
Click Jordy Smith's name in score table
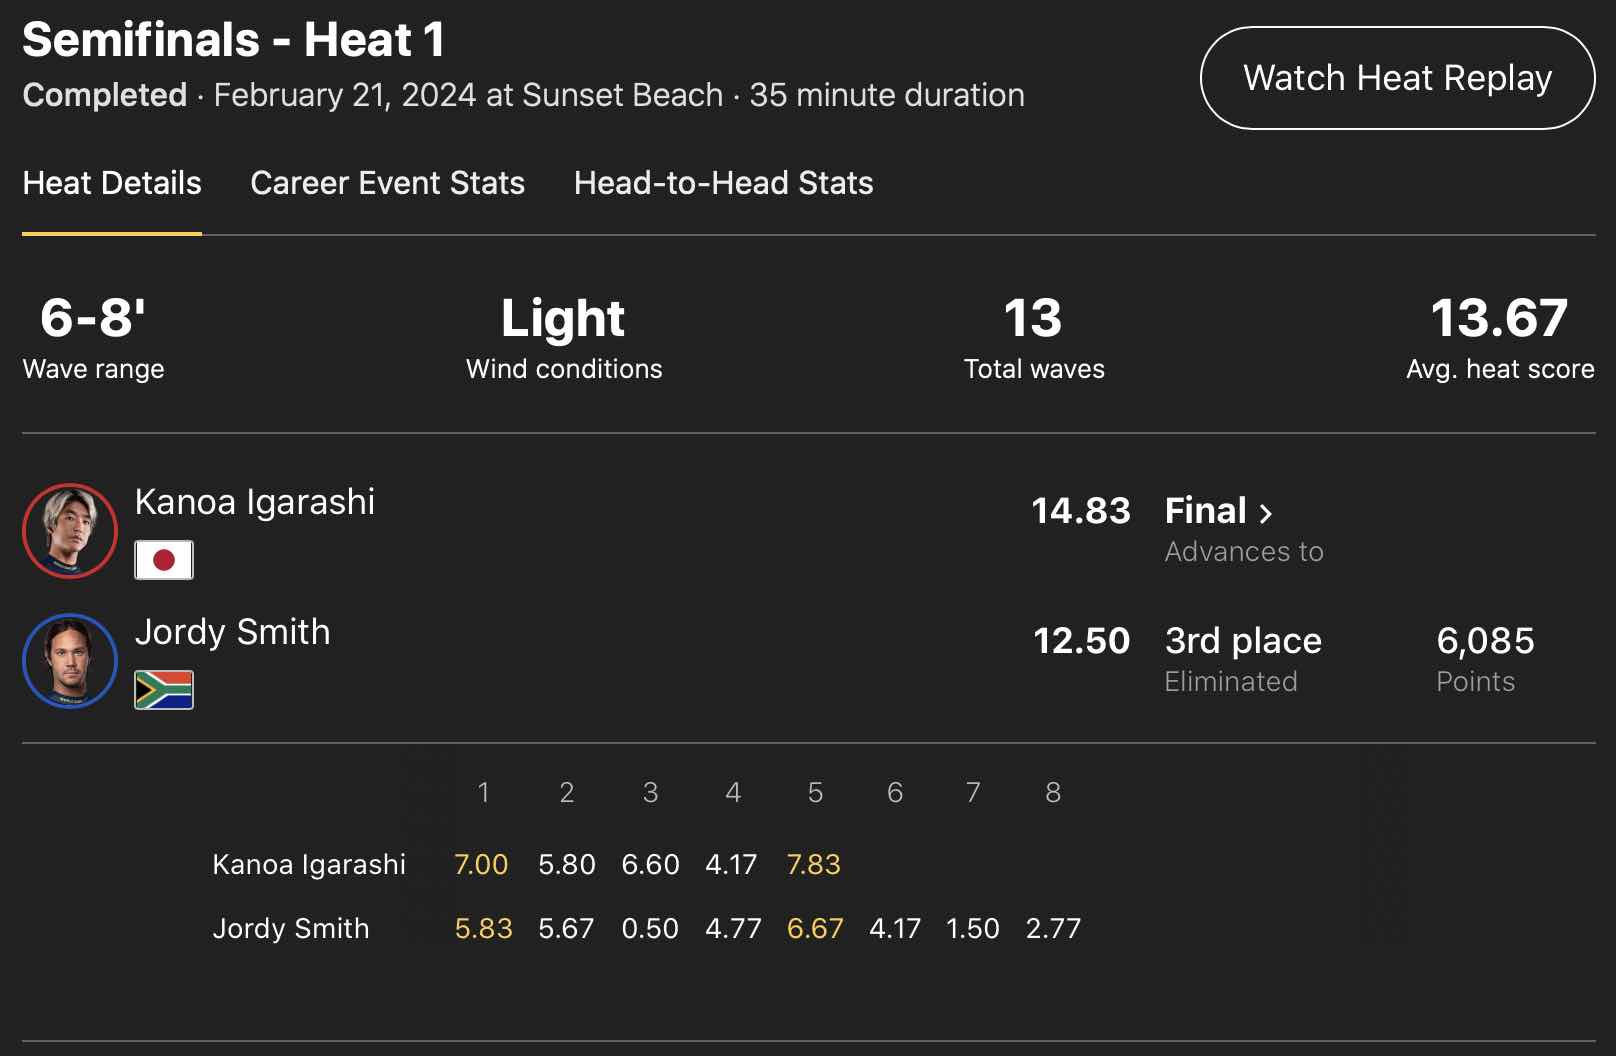click(291, 928)
